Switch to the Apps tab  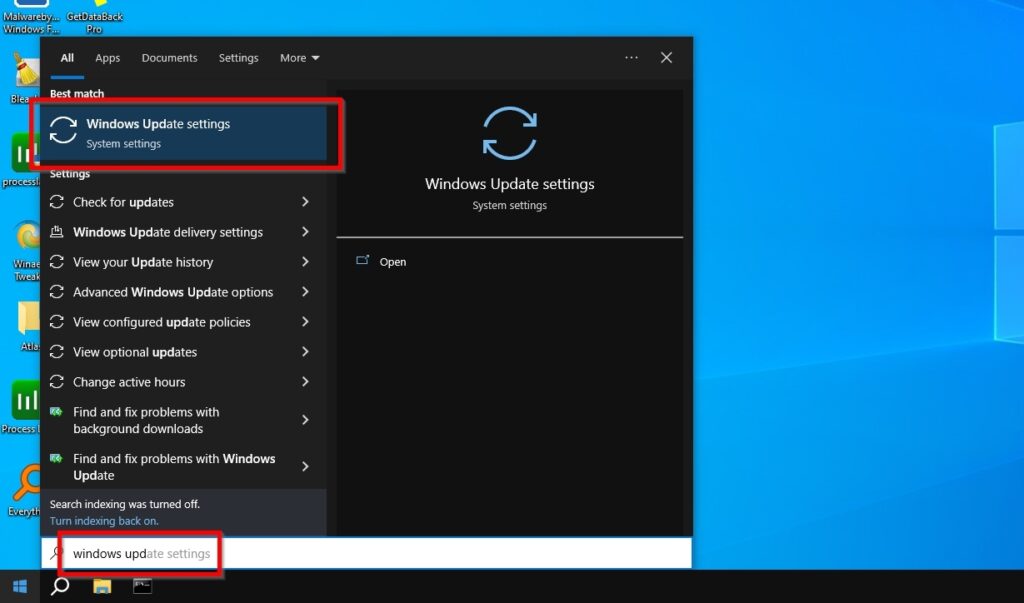(107, 58)
